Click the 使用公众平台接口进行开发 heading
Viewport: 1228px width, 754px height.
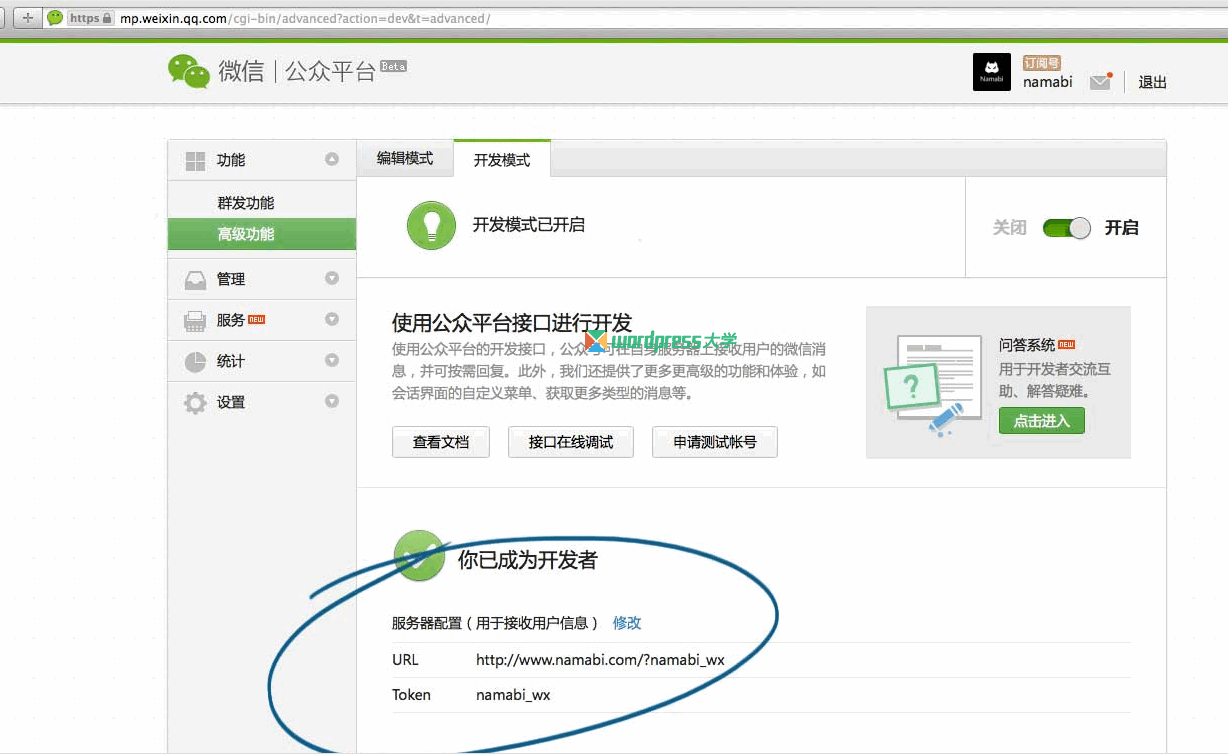pyautogui.click(x=512, y=323)
